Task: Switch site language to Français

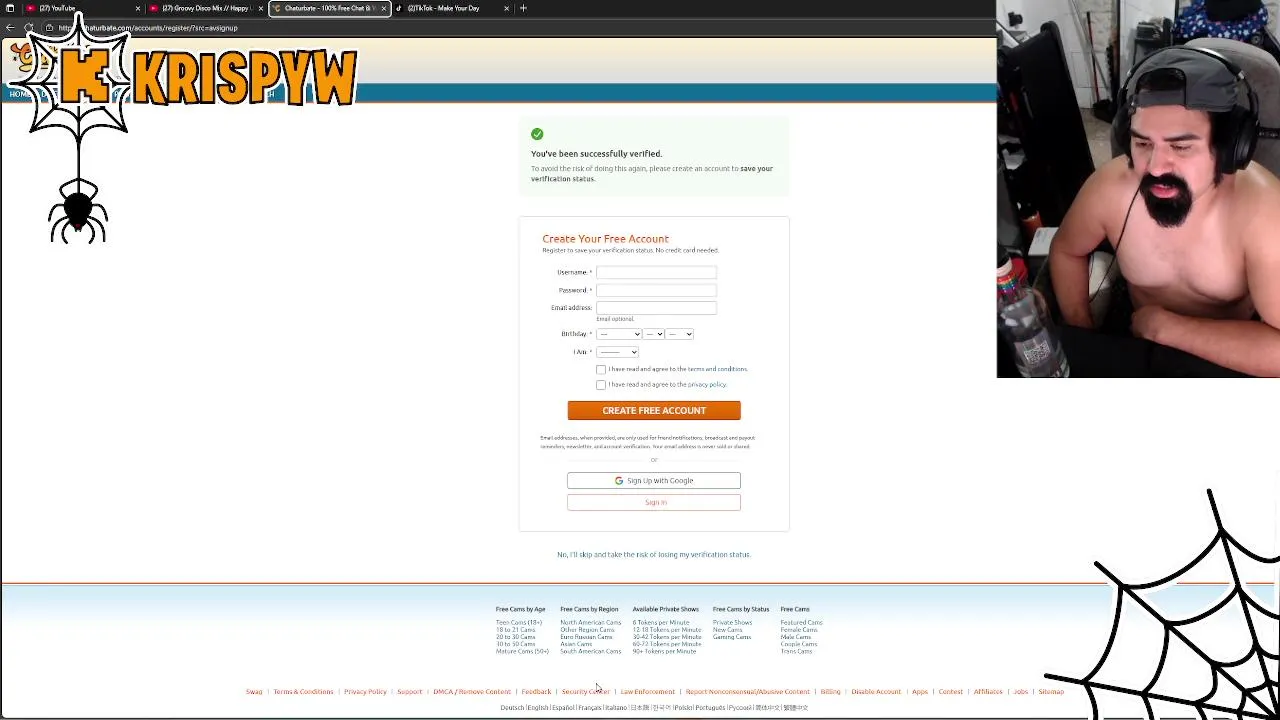Action: (590, 708)
